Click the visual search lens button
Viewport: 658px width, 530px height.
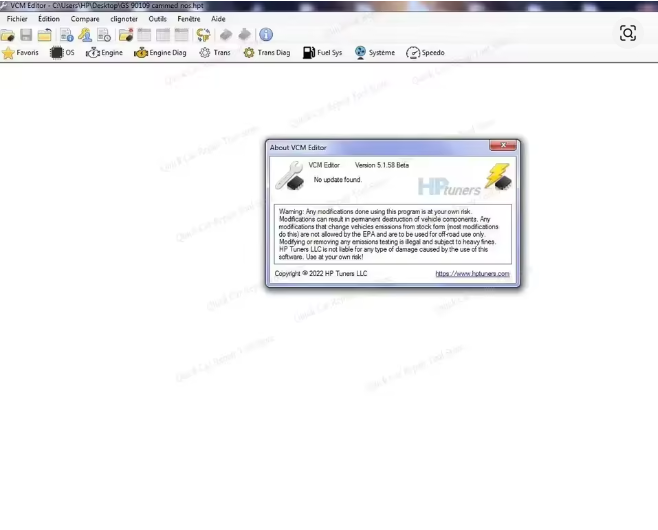627,33
